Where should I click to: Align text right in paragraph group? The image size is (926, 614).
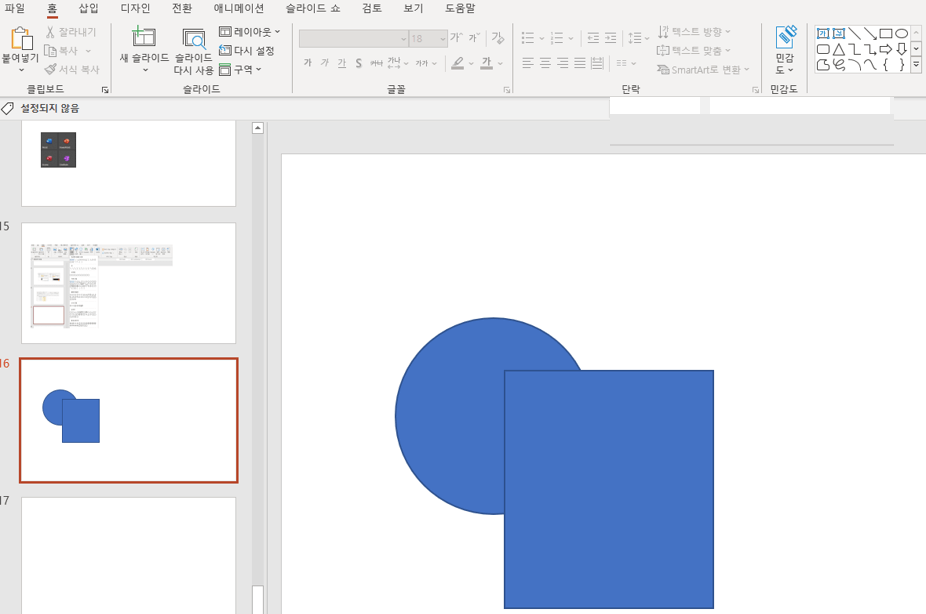tap(563, 63)
